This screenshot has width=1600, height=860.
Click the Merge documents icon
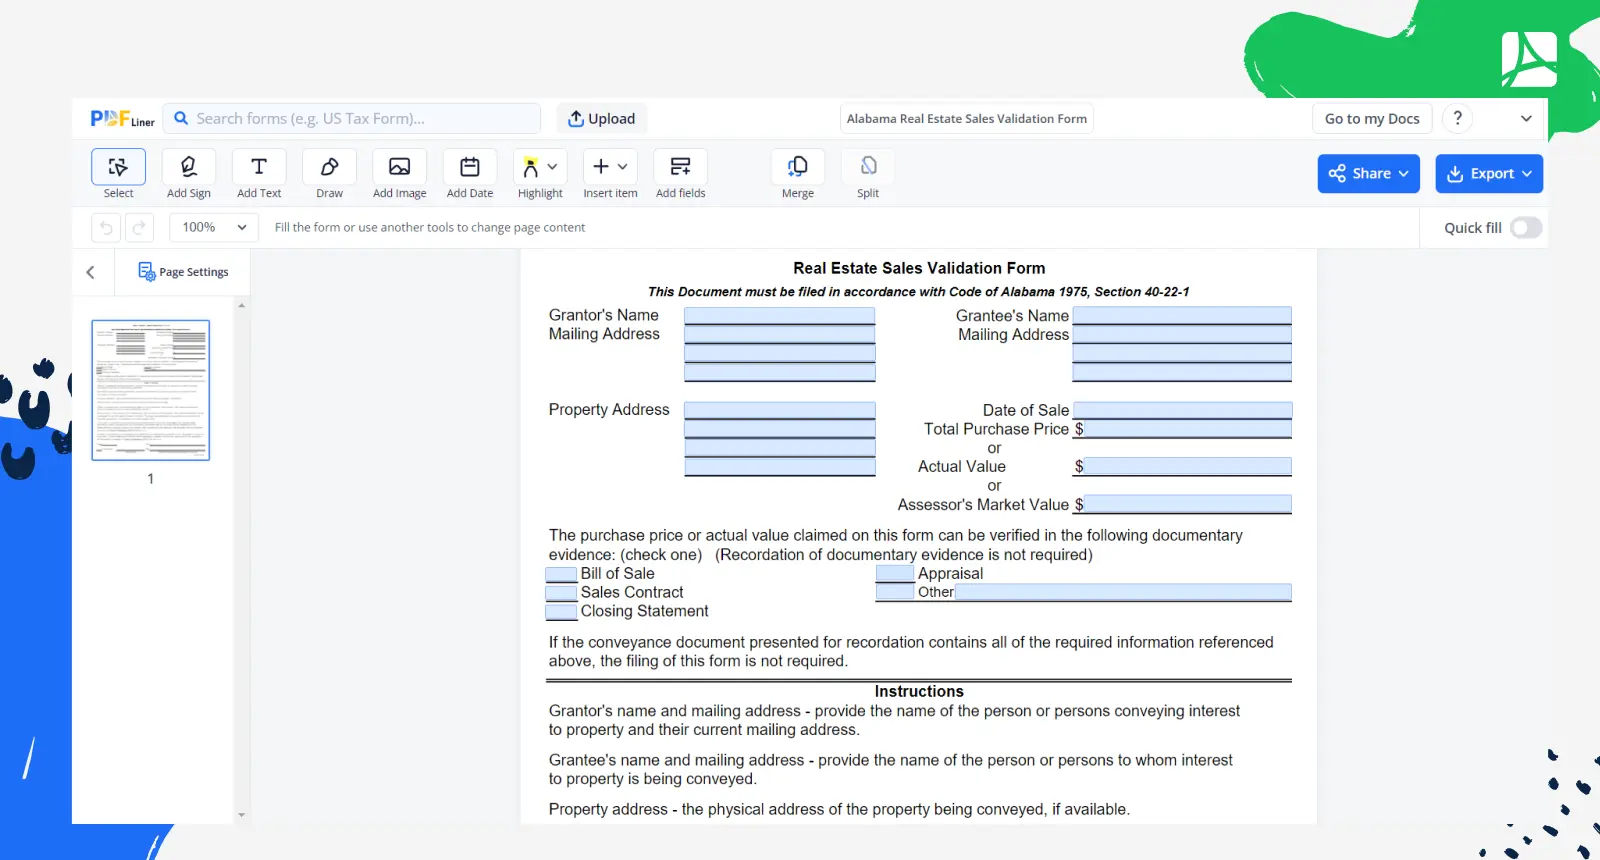797,167
